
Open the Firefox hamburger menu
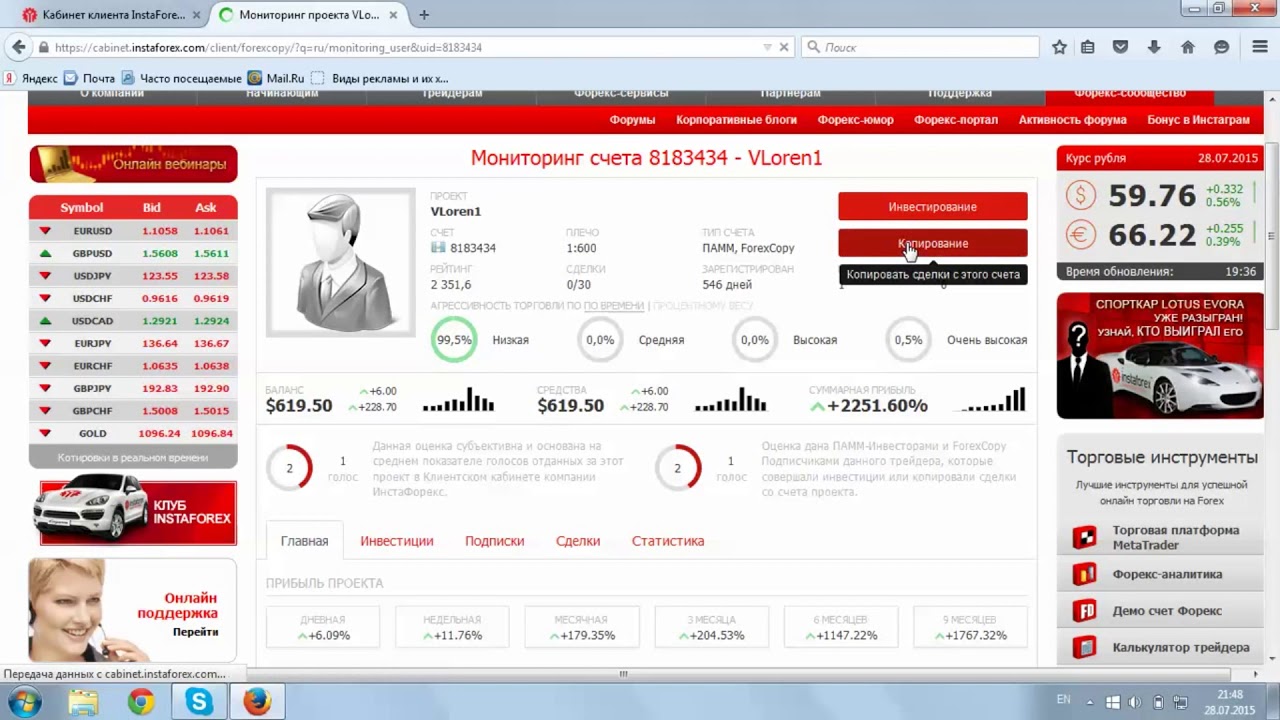click(1260, 47)
